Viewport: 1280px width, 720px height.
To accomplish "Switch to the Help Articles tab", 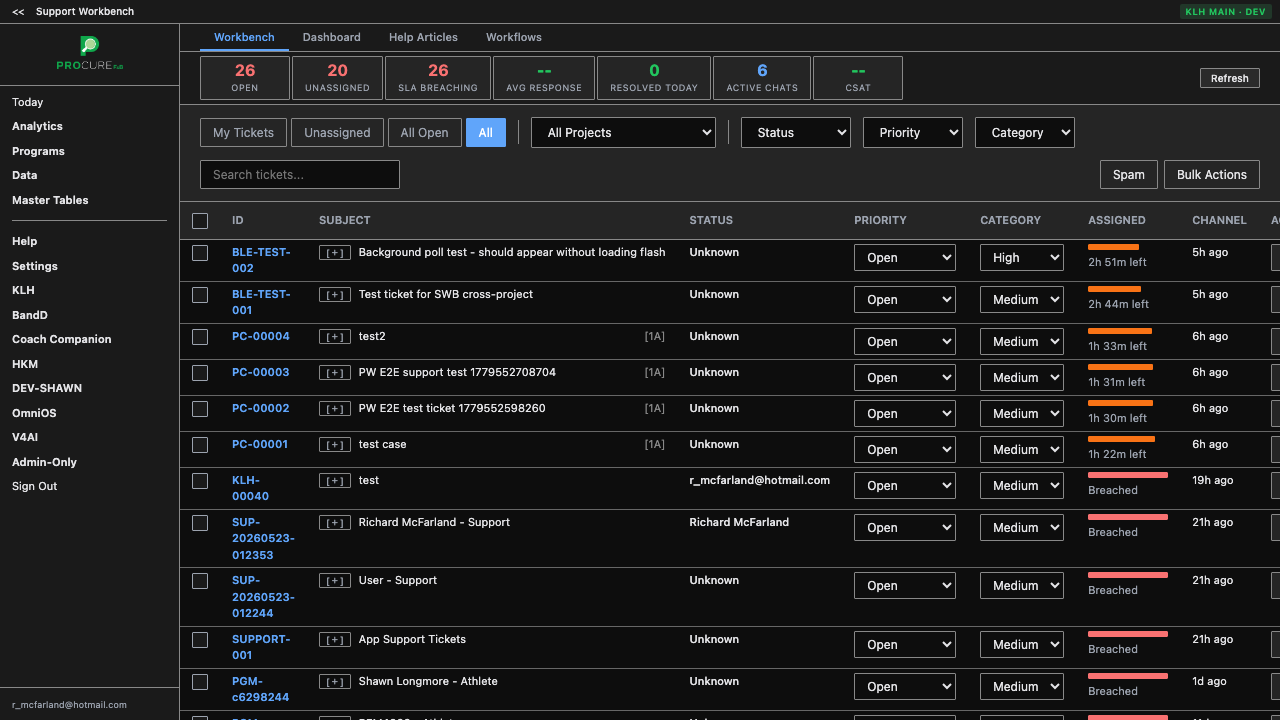I will pos(423,37).
